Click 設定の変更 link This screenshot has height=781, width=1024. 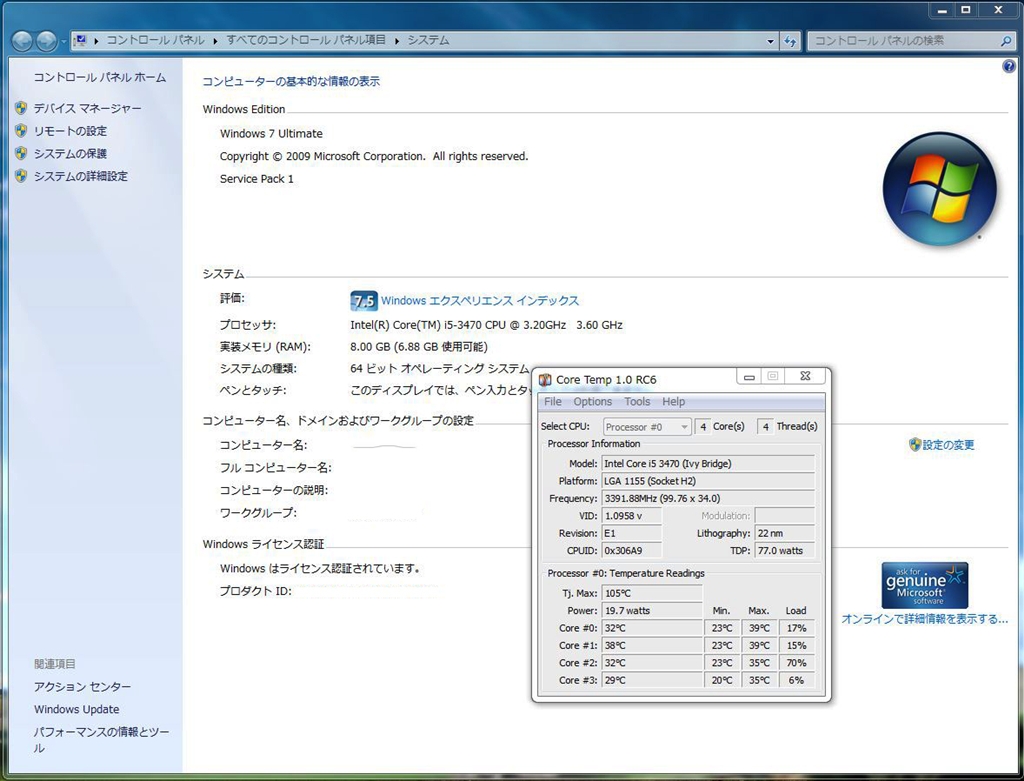point(948,445)
